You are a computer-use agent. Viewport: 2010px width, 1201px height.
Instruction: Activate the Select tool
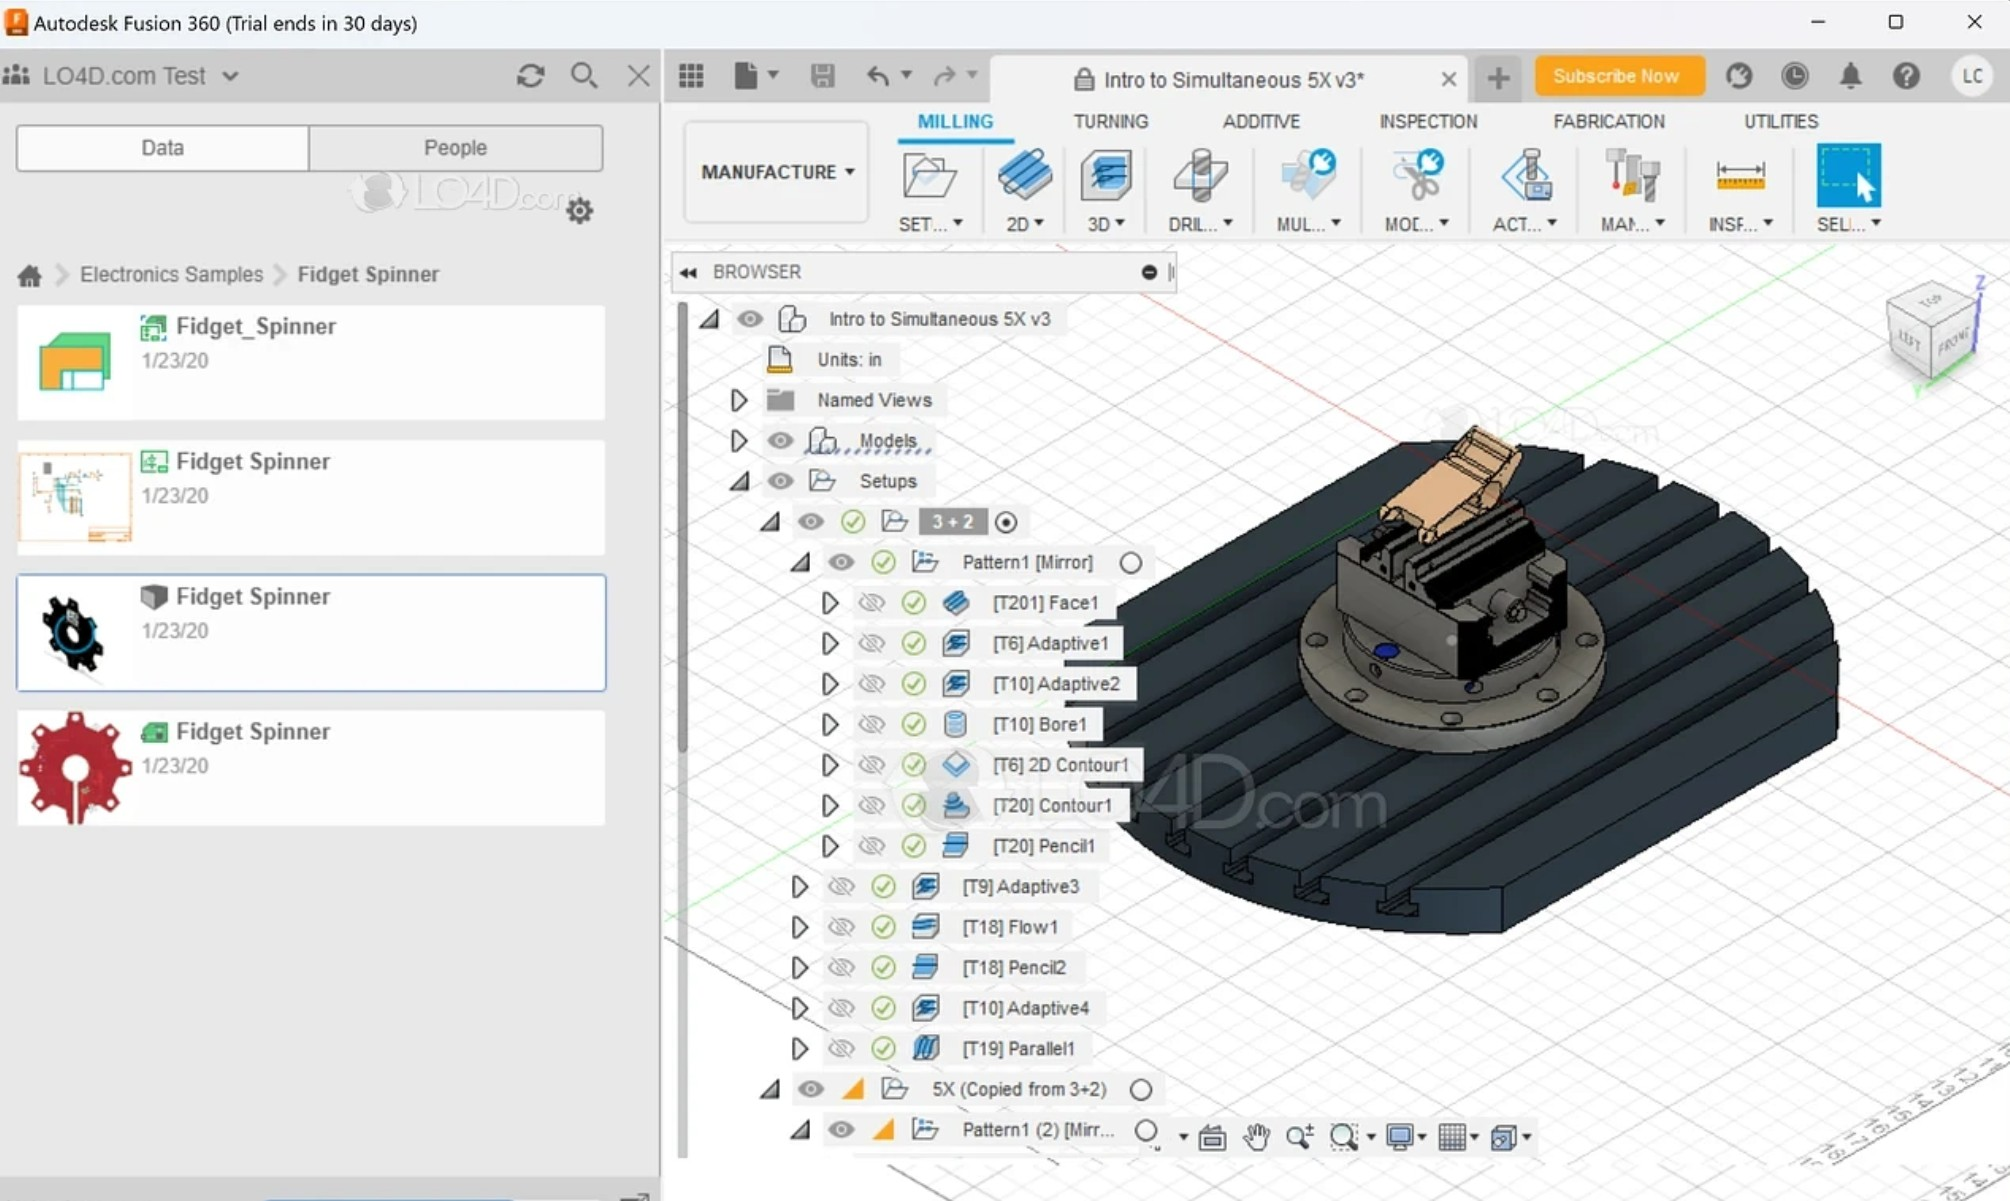(1848, 176)
